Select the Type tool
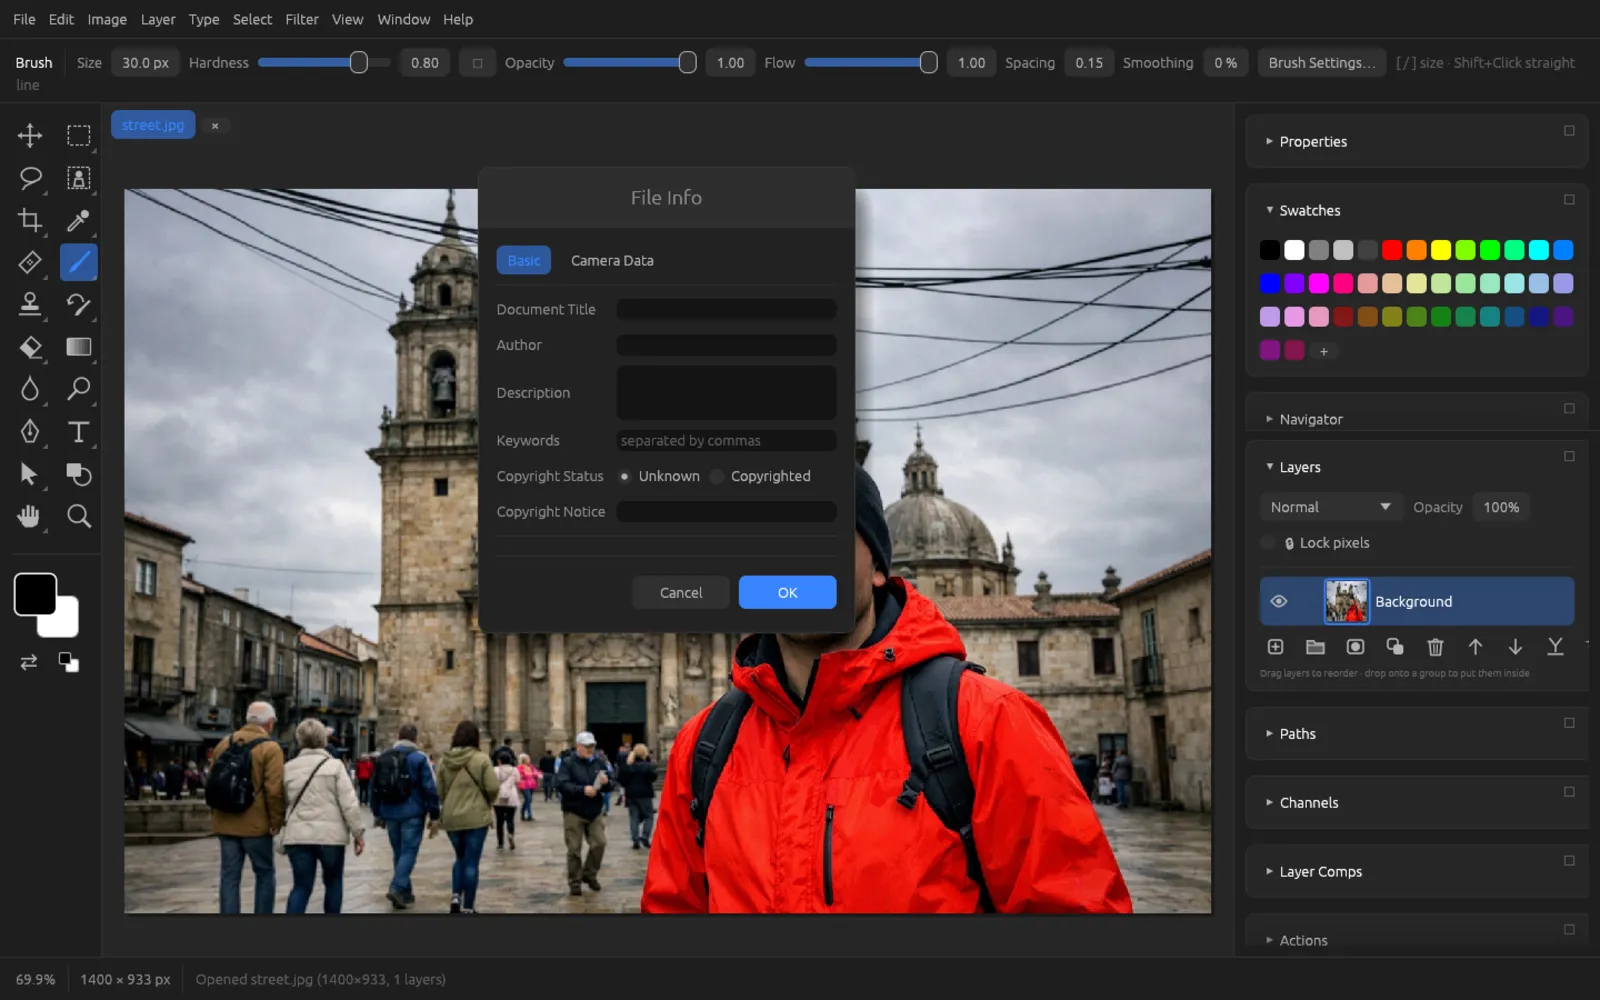The width and height of the screenshot is (1600, 1000). [79, 431]
